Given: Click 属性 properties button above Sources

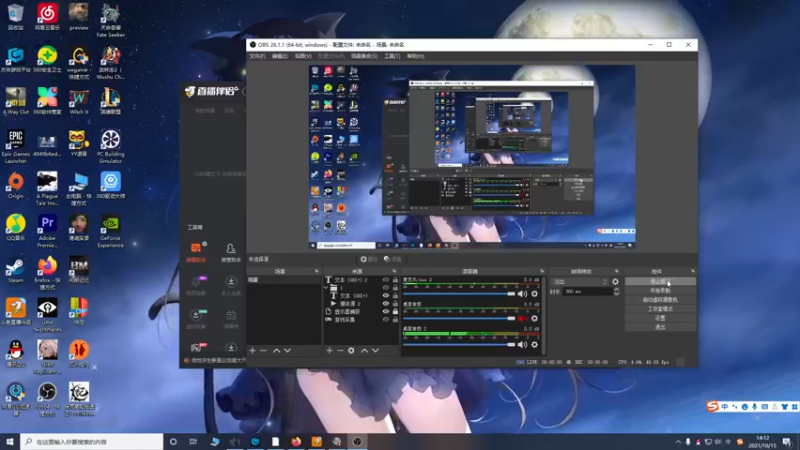Looking at the screenshot, I should coord(368,259).
